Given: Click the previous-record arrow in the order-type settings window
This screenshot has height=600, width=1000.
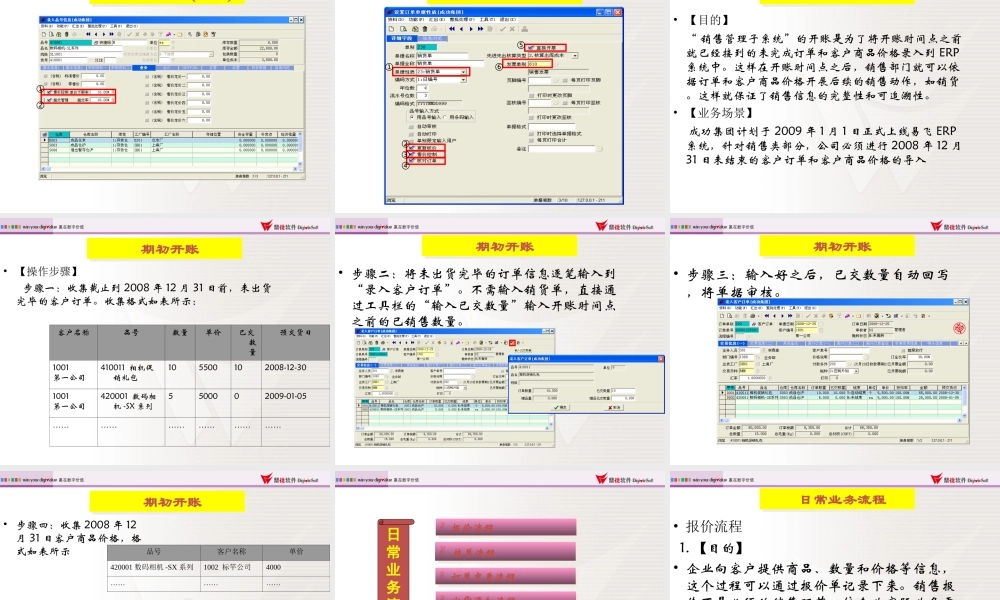Looking at the screenshot, I should (x=462, y=29).
